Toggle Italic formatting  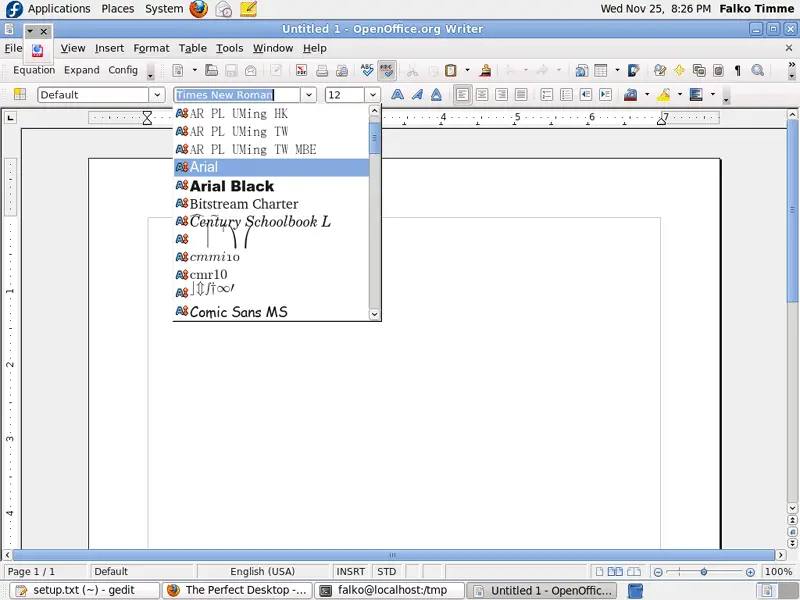[417, 94]
